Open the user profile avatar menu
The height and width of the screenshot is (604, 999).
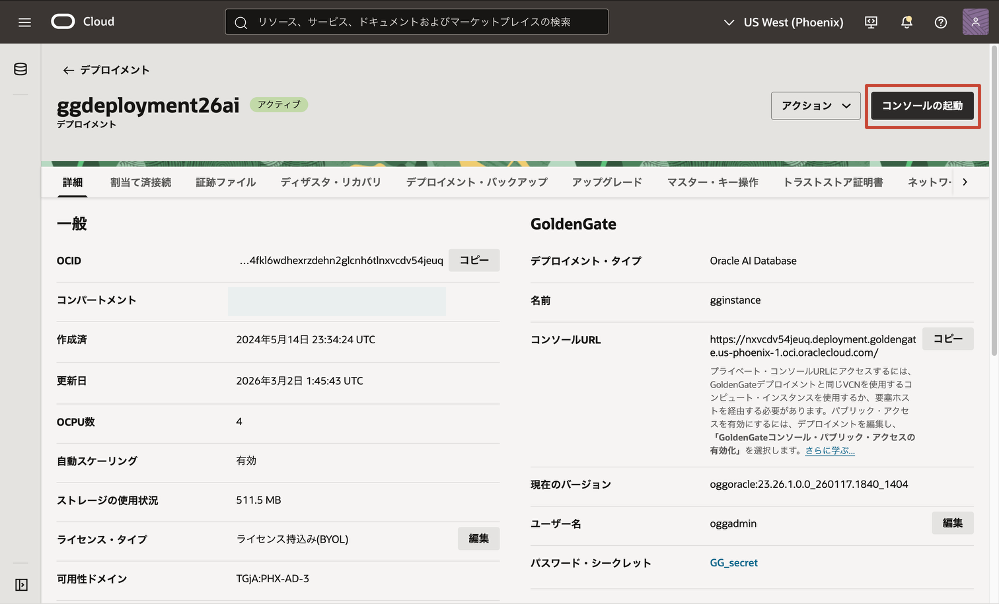point(975,22)
